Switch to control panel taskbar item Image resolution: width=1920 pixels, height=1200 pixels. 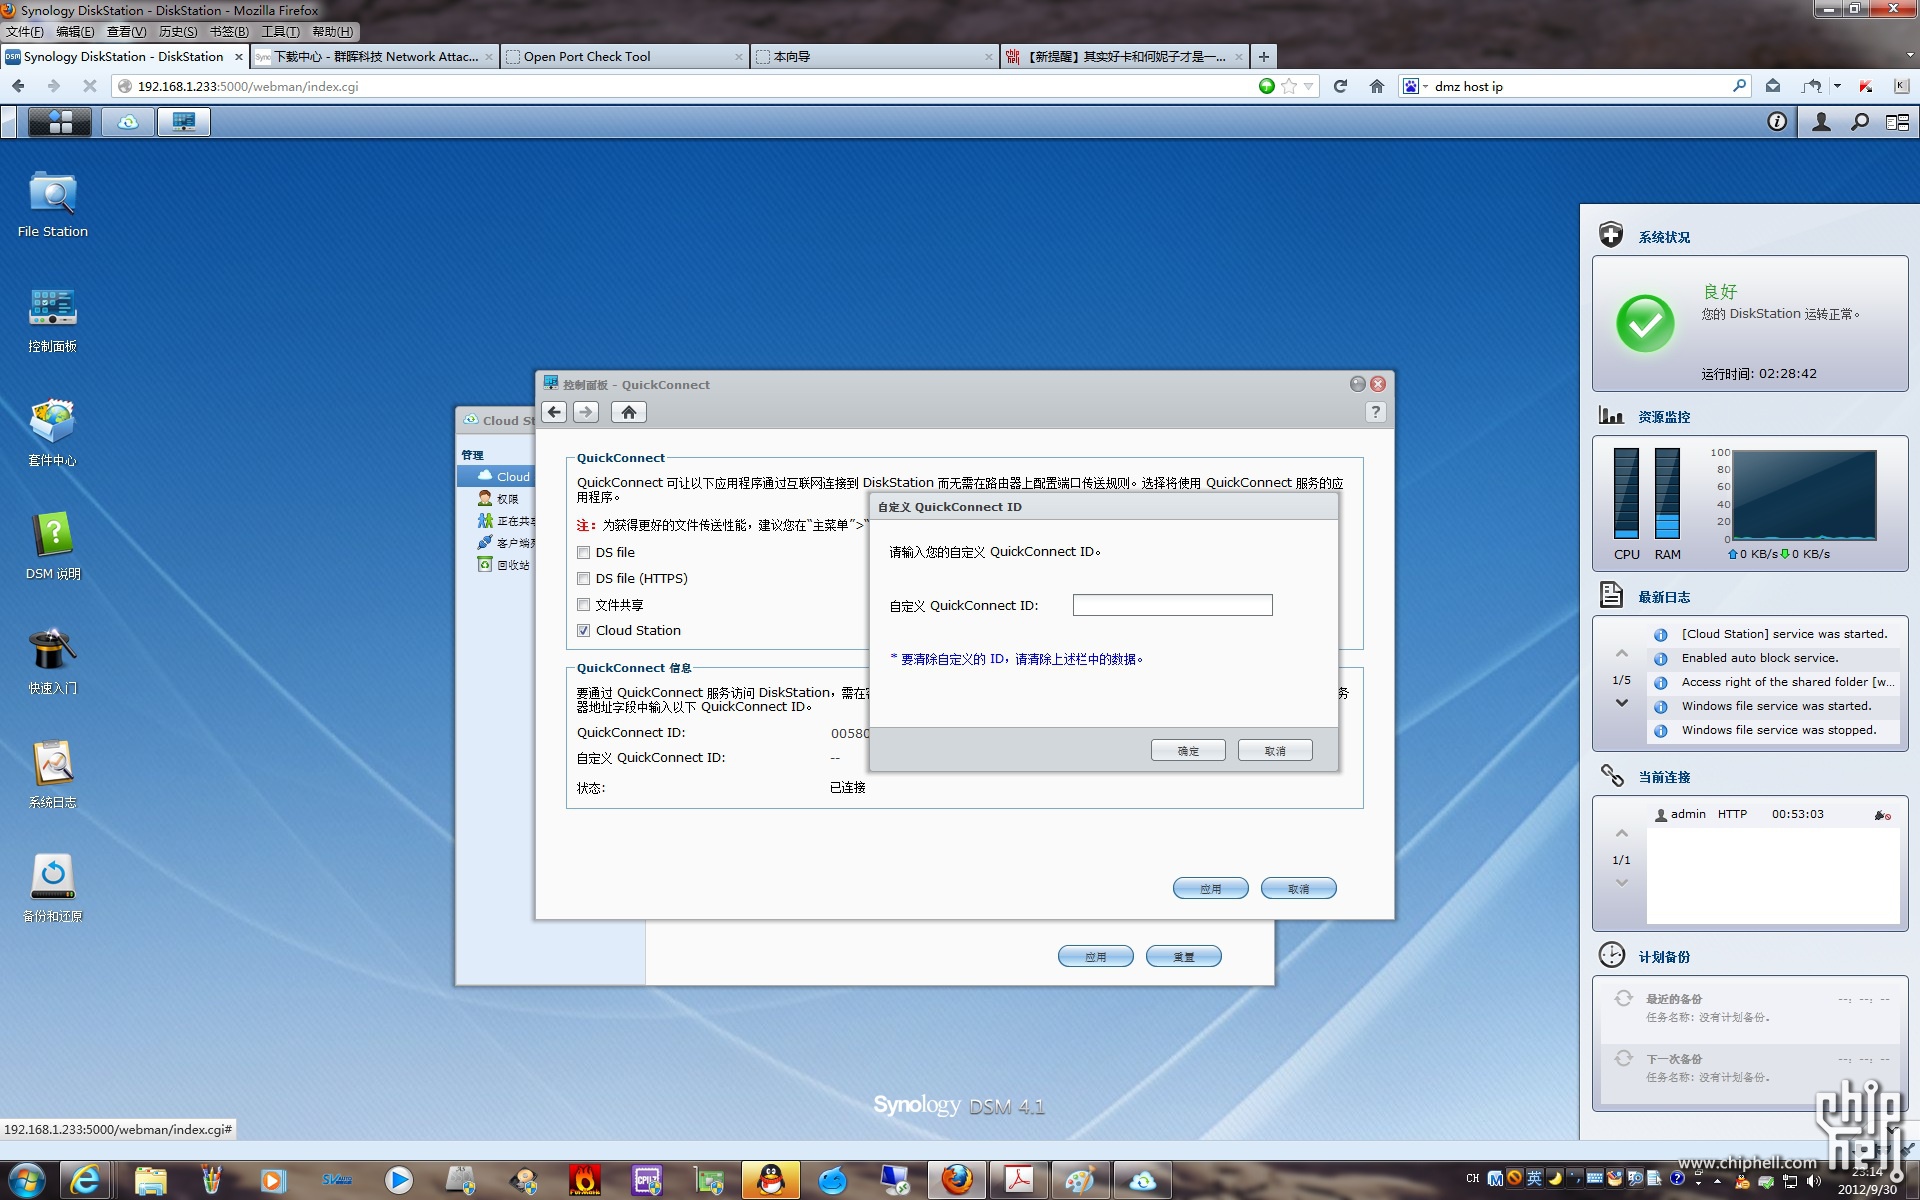184,122
